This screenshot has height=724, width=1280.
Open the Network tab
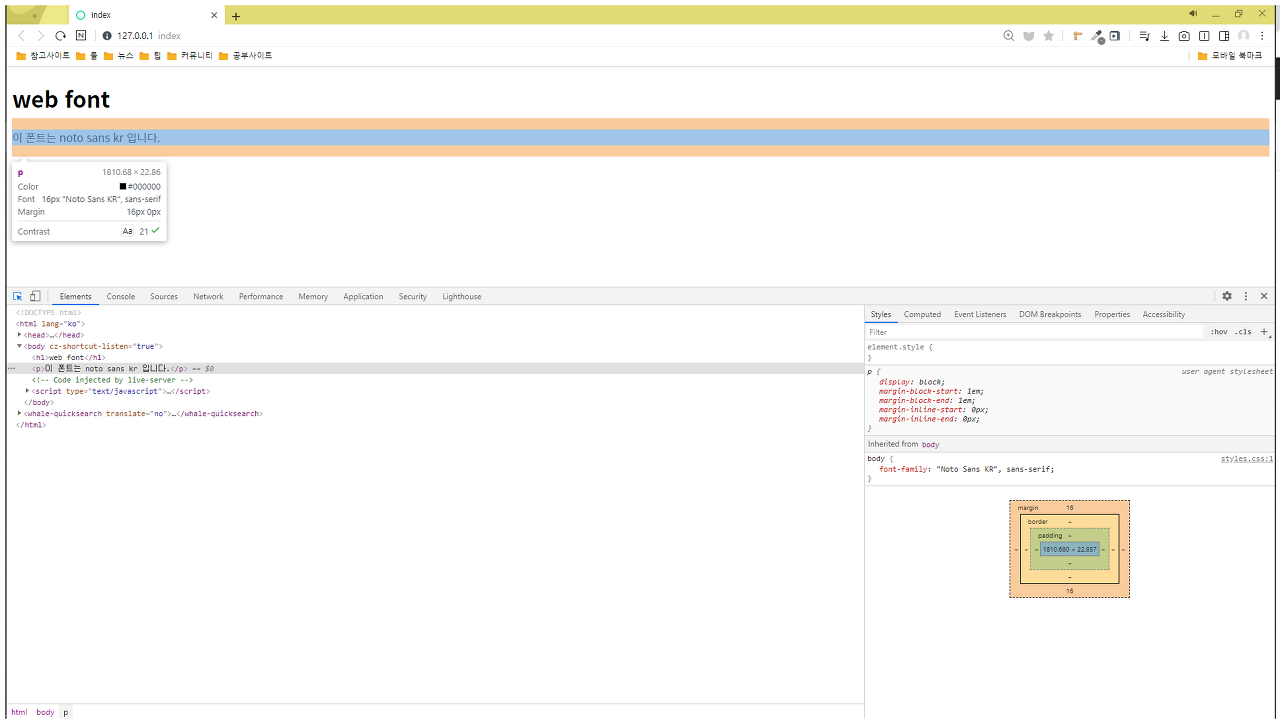pyautogui.click(x=208, y=296)
